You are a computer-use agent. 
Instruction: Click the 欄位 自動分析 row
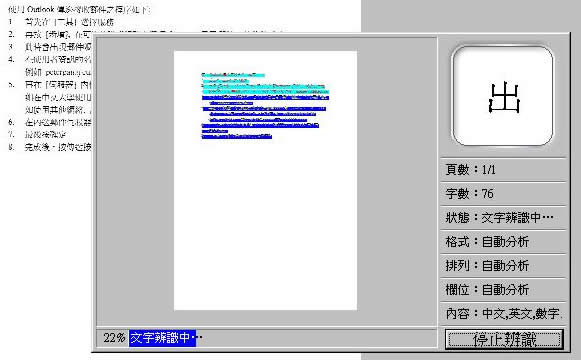(503, 290)
